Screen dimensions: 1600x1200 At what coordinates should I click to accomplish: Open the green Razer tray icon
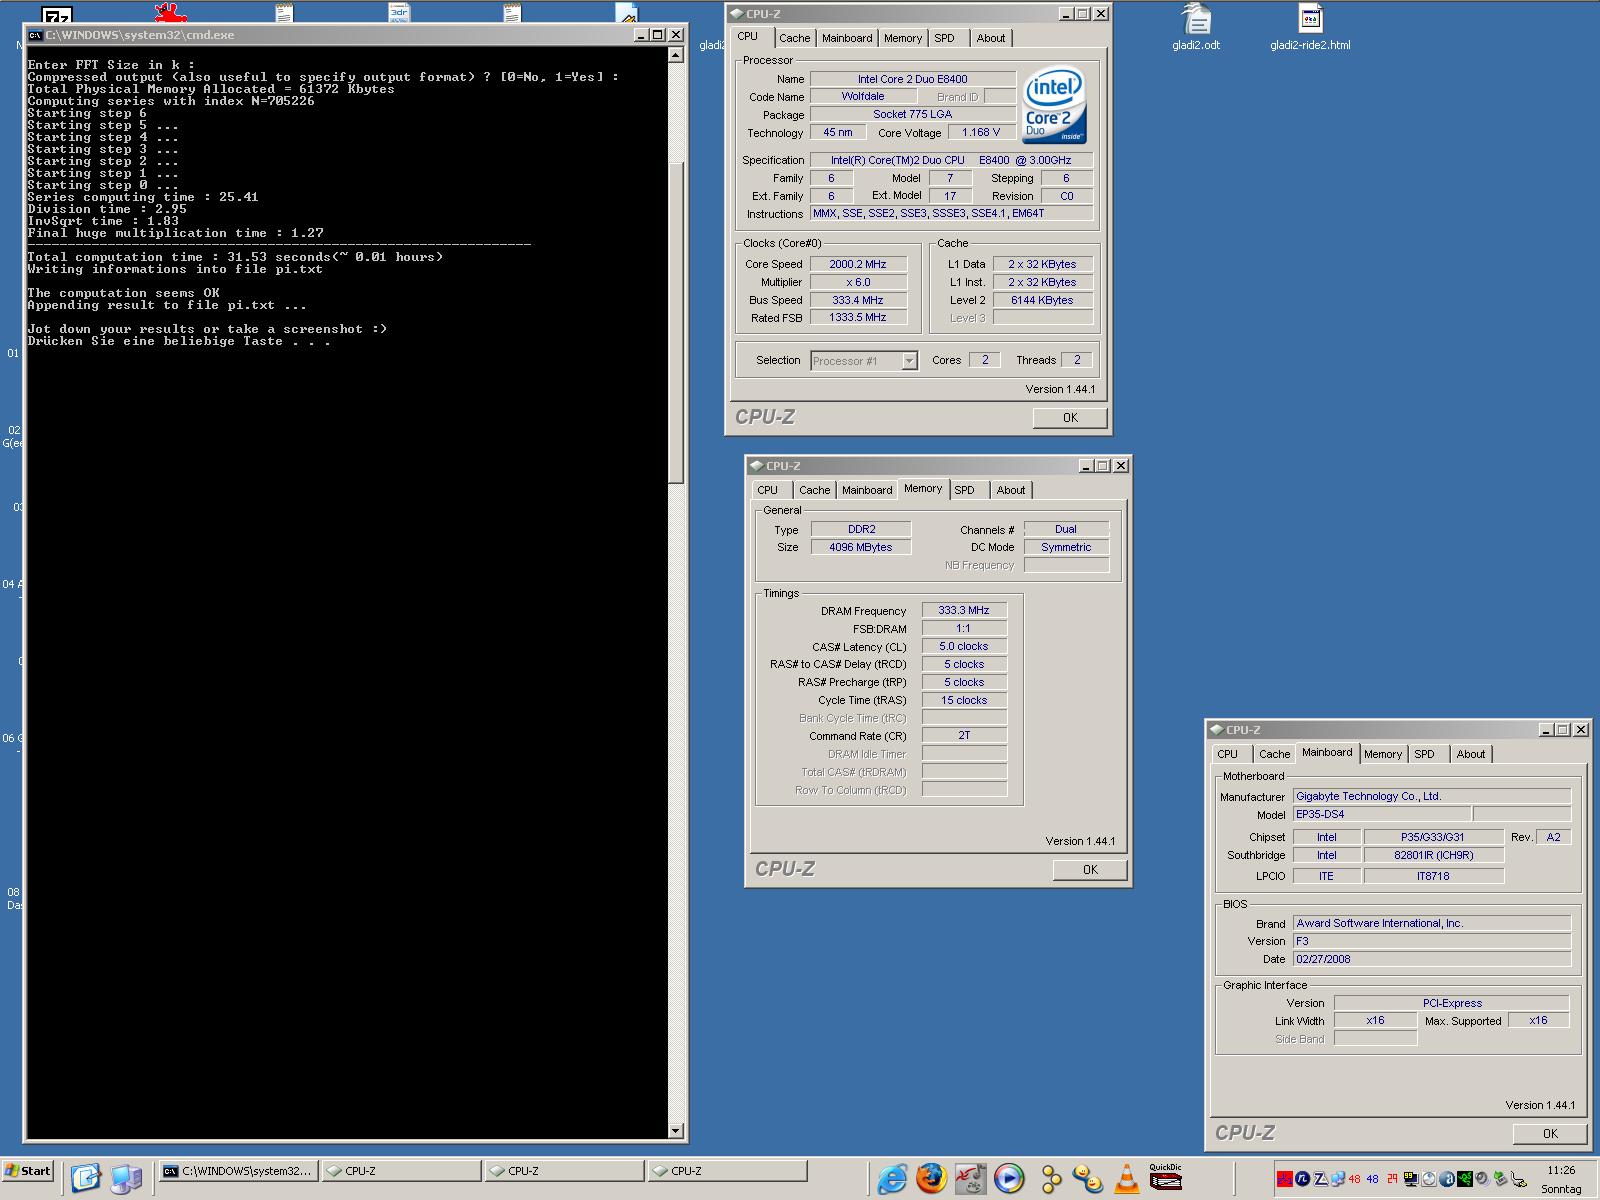coord(1465,1179)
